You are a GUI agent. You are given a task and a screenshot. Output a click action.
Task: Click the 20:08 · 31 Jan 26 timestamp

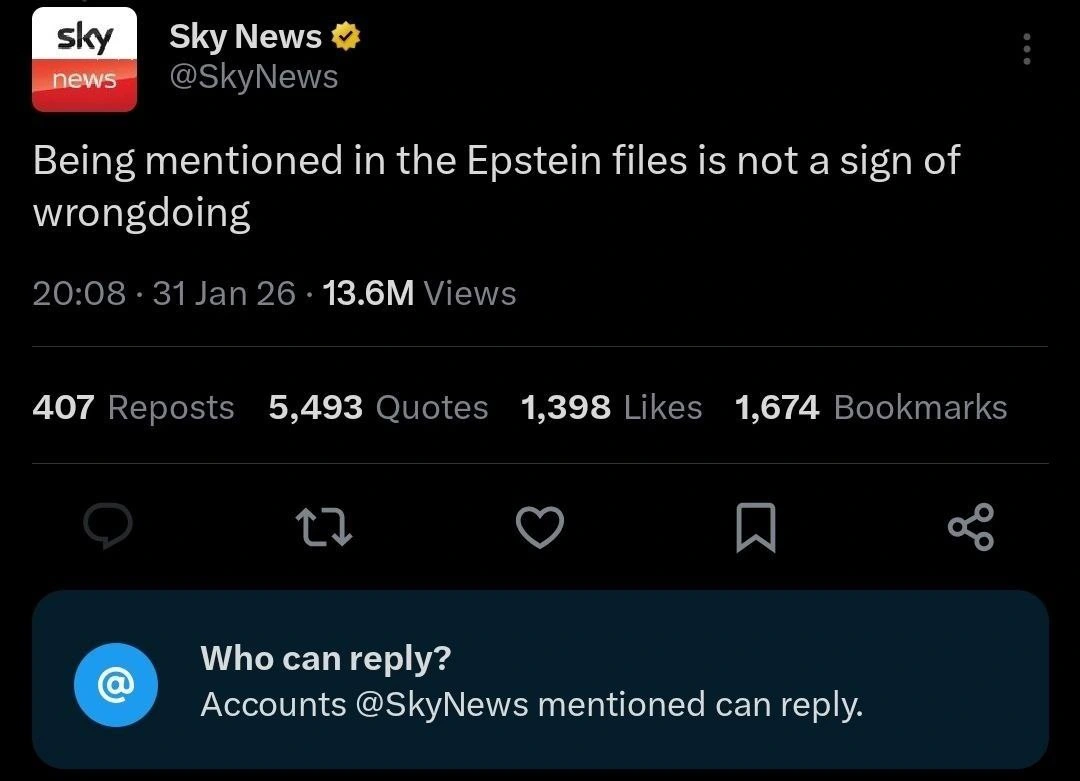(x=164, y=293)
